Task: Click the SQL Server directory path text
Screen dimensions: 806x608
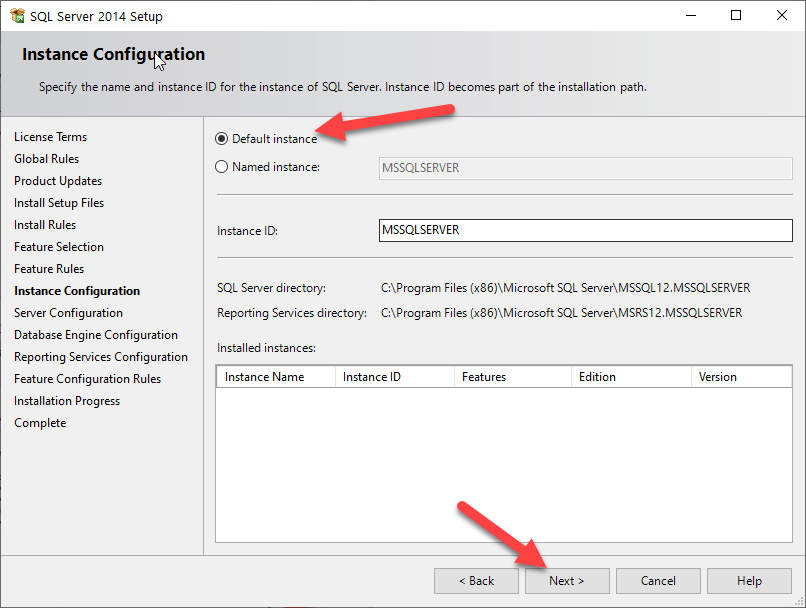Action: coord(565,288)
